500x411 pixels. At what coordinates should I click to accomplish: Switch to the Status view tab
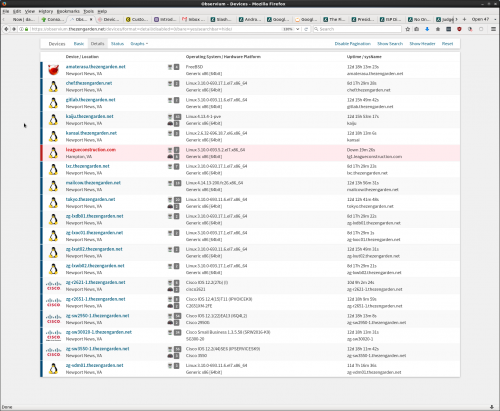click(x=117, y=44)
